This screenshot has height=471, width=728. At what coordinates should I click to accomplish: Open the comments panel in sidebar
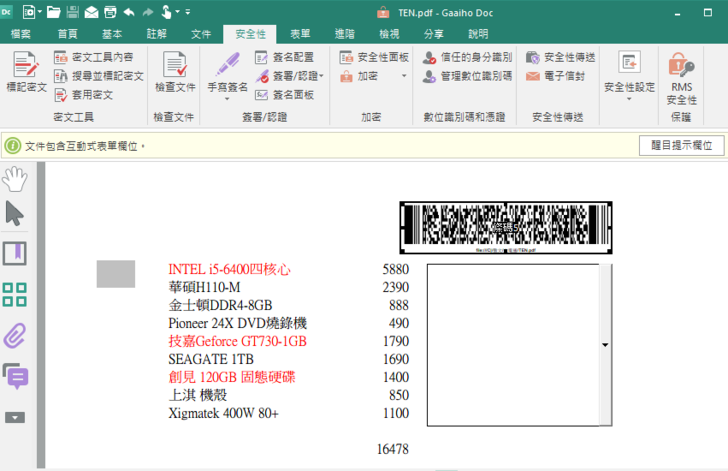click(15, 376)
